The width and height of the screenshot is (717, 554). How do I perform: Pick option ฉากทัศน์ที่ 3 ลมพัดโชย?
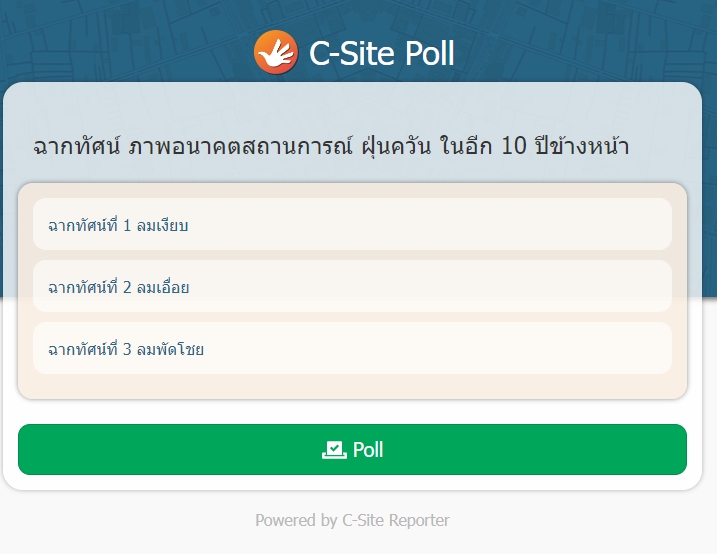352,348
